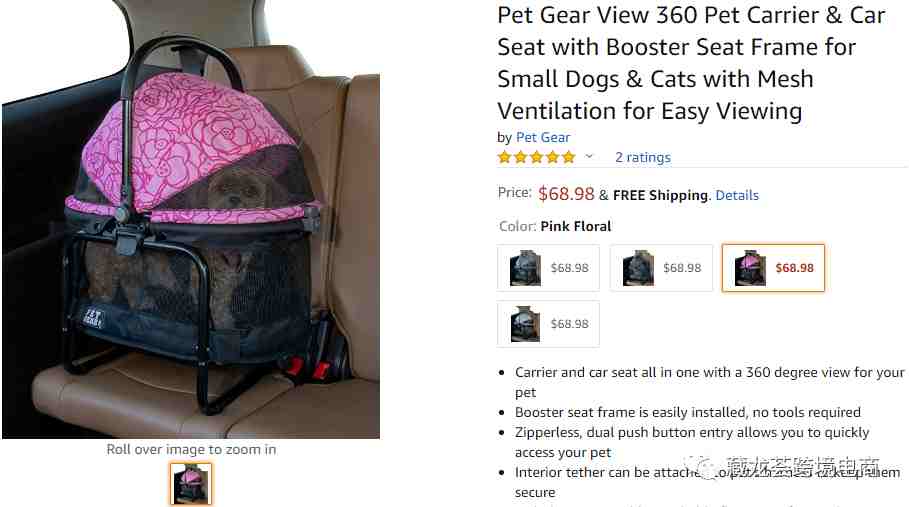The width and height of the screenshot is (909, 507).
Task: Select the Pink Floral color swatch
Action: click(x=773, y=268)
